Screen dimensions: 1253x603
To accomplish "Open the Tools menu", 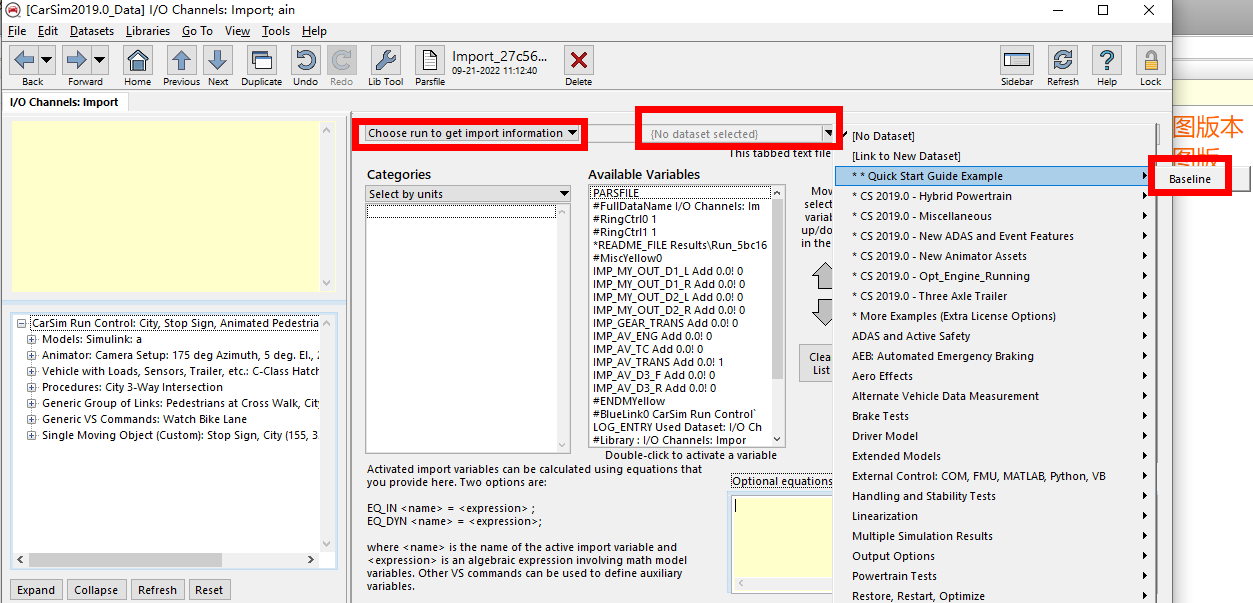I will [x=276, y=31].
